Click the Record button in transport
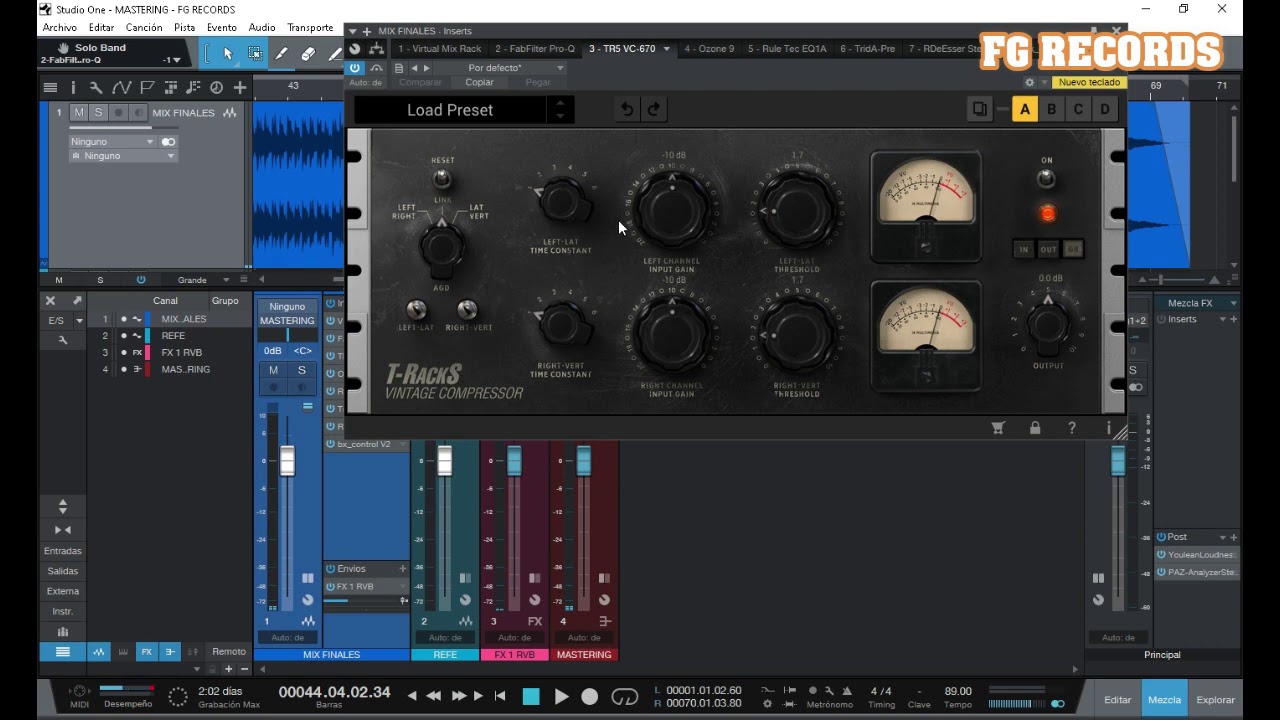The image size is (1280, 720). [x=590, y=697]
